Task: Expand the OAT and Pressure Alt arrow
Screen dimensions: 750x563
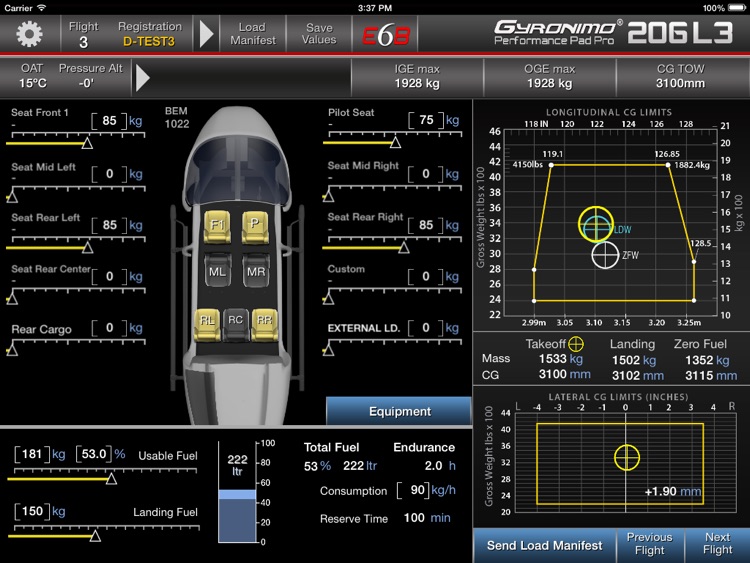Action: (143, 77)
